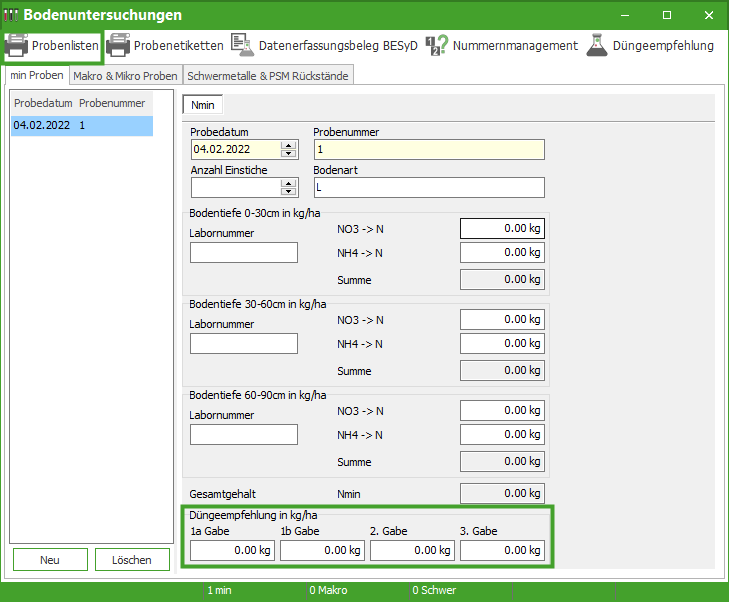Click the Probenummer input field

point(428,150)
